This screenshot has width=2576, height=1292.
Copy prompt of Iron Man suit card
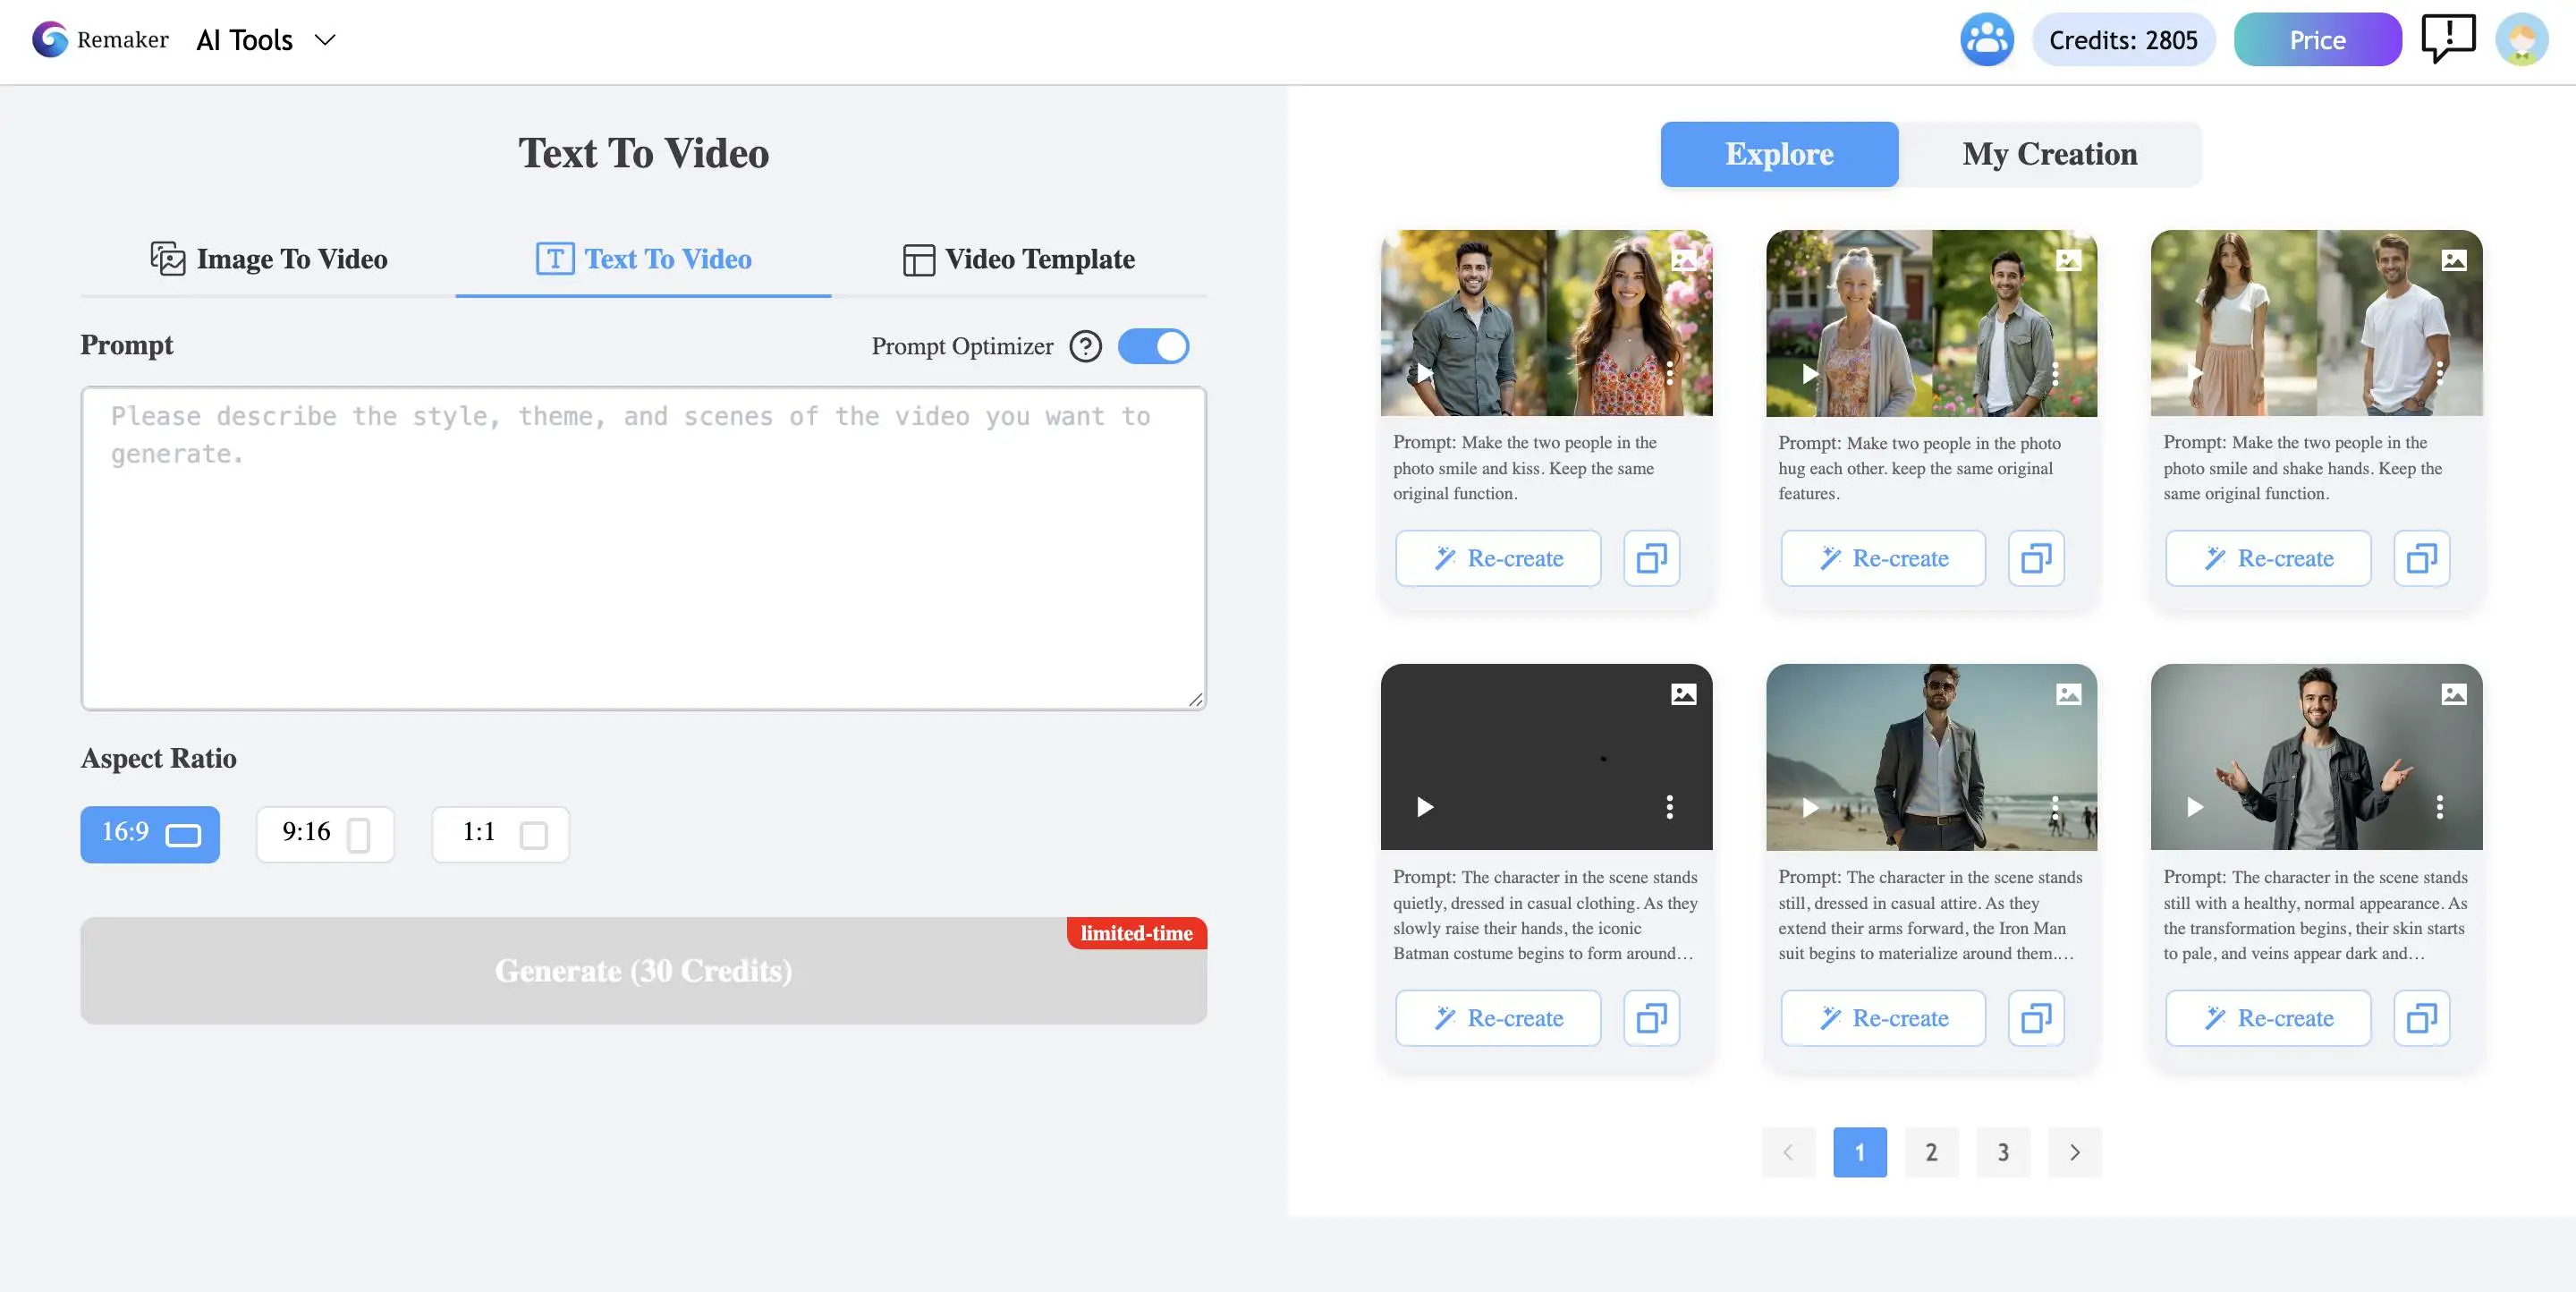click(2036, 1018)
